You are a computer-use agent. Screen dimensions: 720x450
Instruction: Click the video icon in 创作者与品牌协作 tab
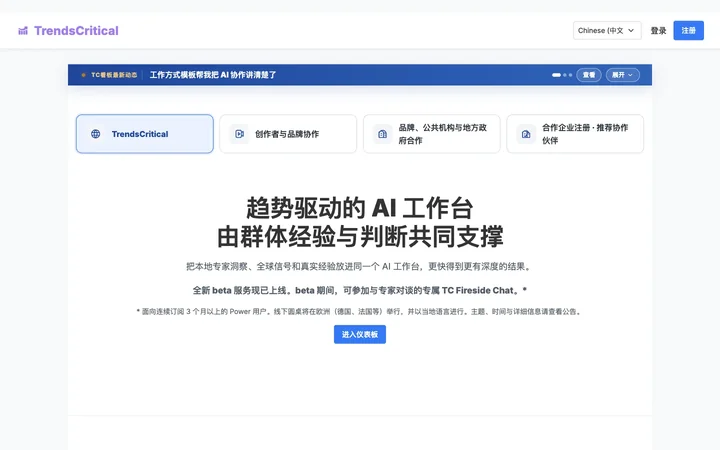click(239, 134)
